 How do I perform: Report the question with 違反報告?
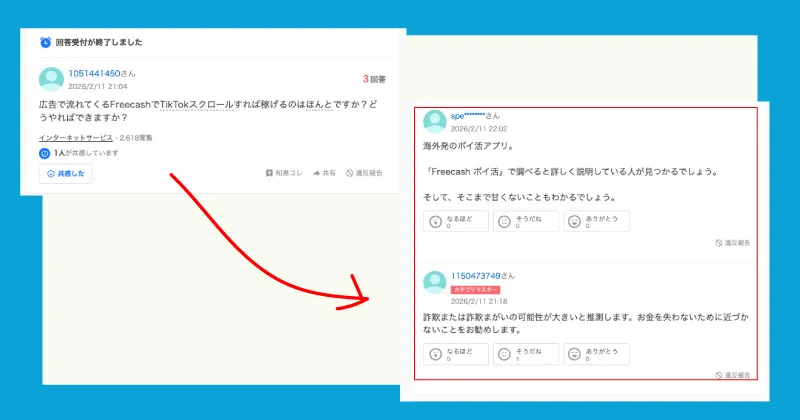click(x=364, y=173)
